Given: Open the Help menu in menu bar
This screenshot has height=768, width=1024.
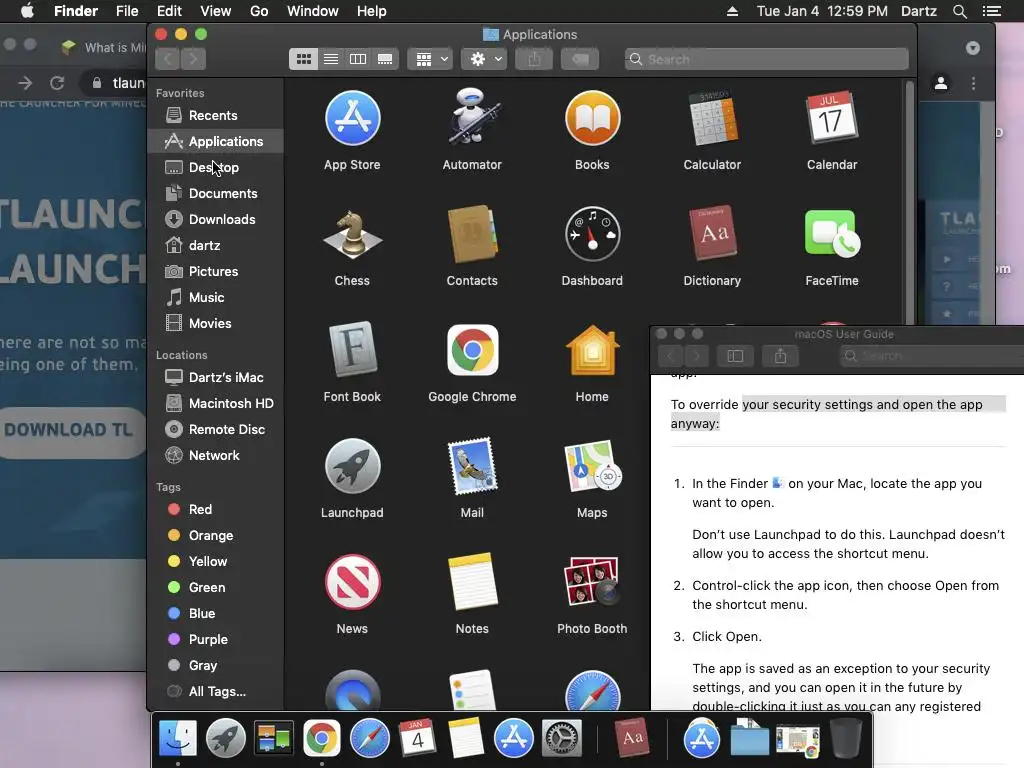Looking at the screenshot, I should click(372, 11).
